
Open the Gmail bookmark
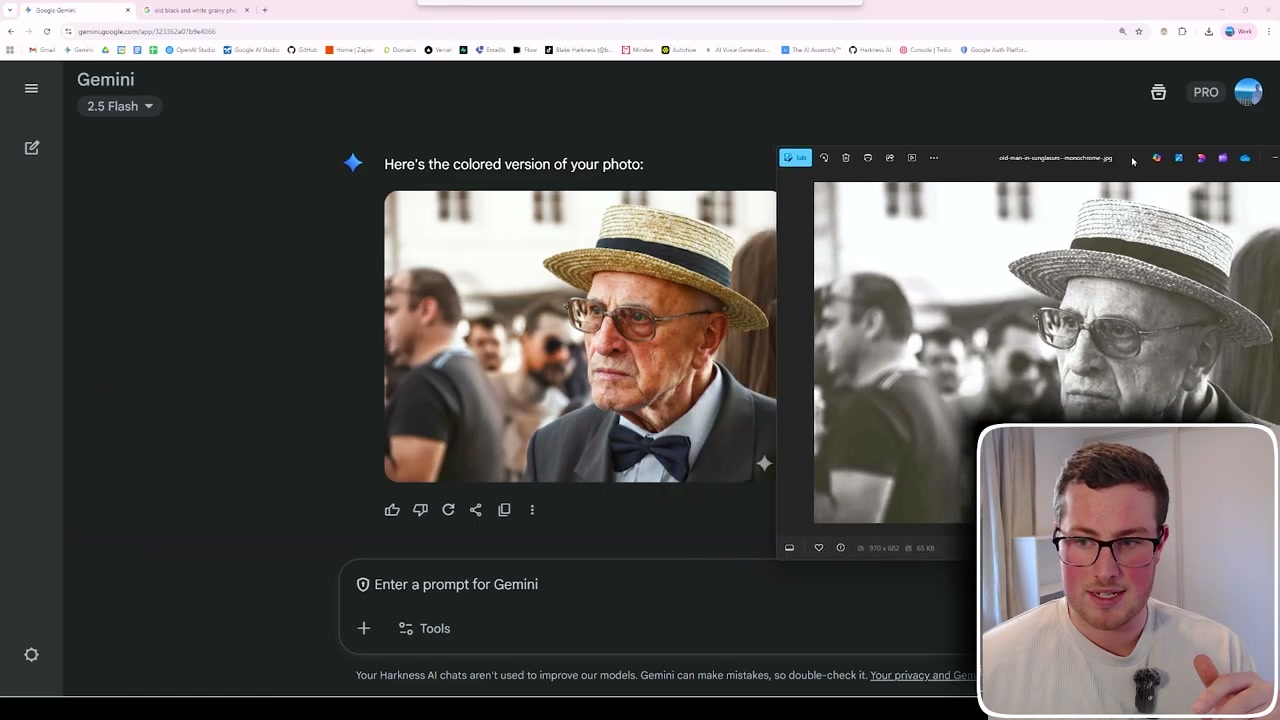point(42,50)
